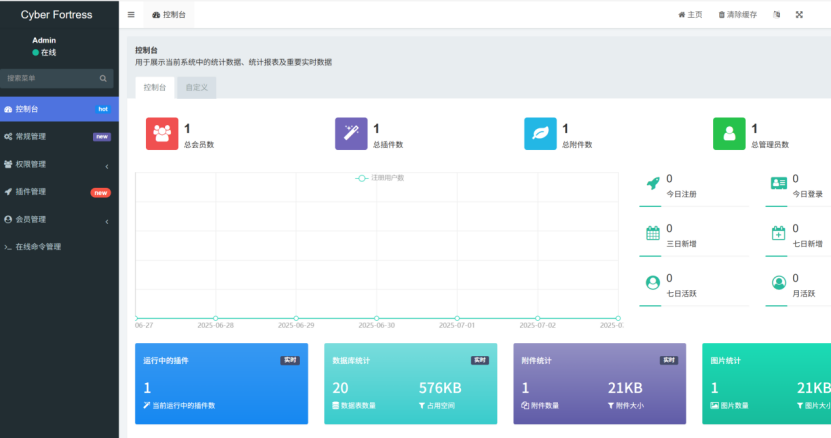Click the database icon by 数据表数量
The image size is (831, 438).
(335, 406)
